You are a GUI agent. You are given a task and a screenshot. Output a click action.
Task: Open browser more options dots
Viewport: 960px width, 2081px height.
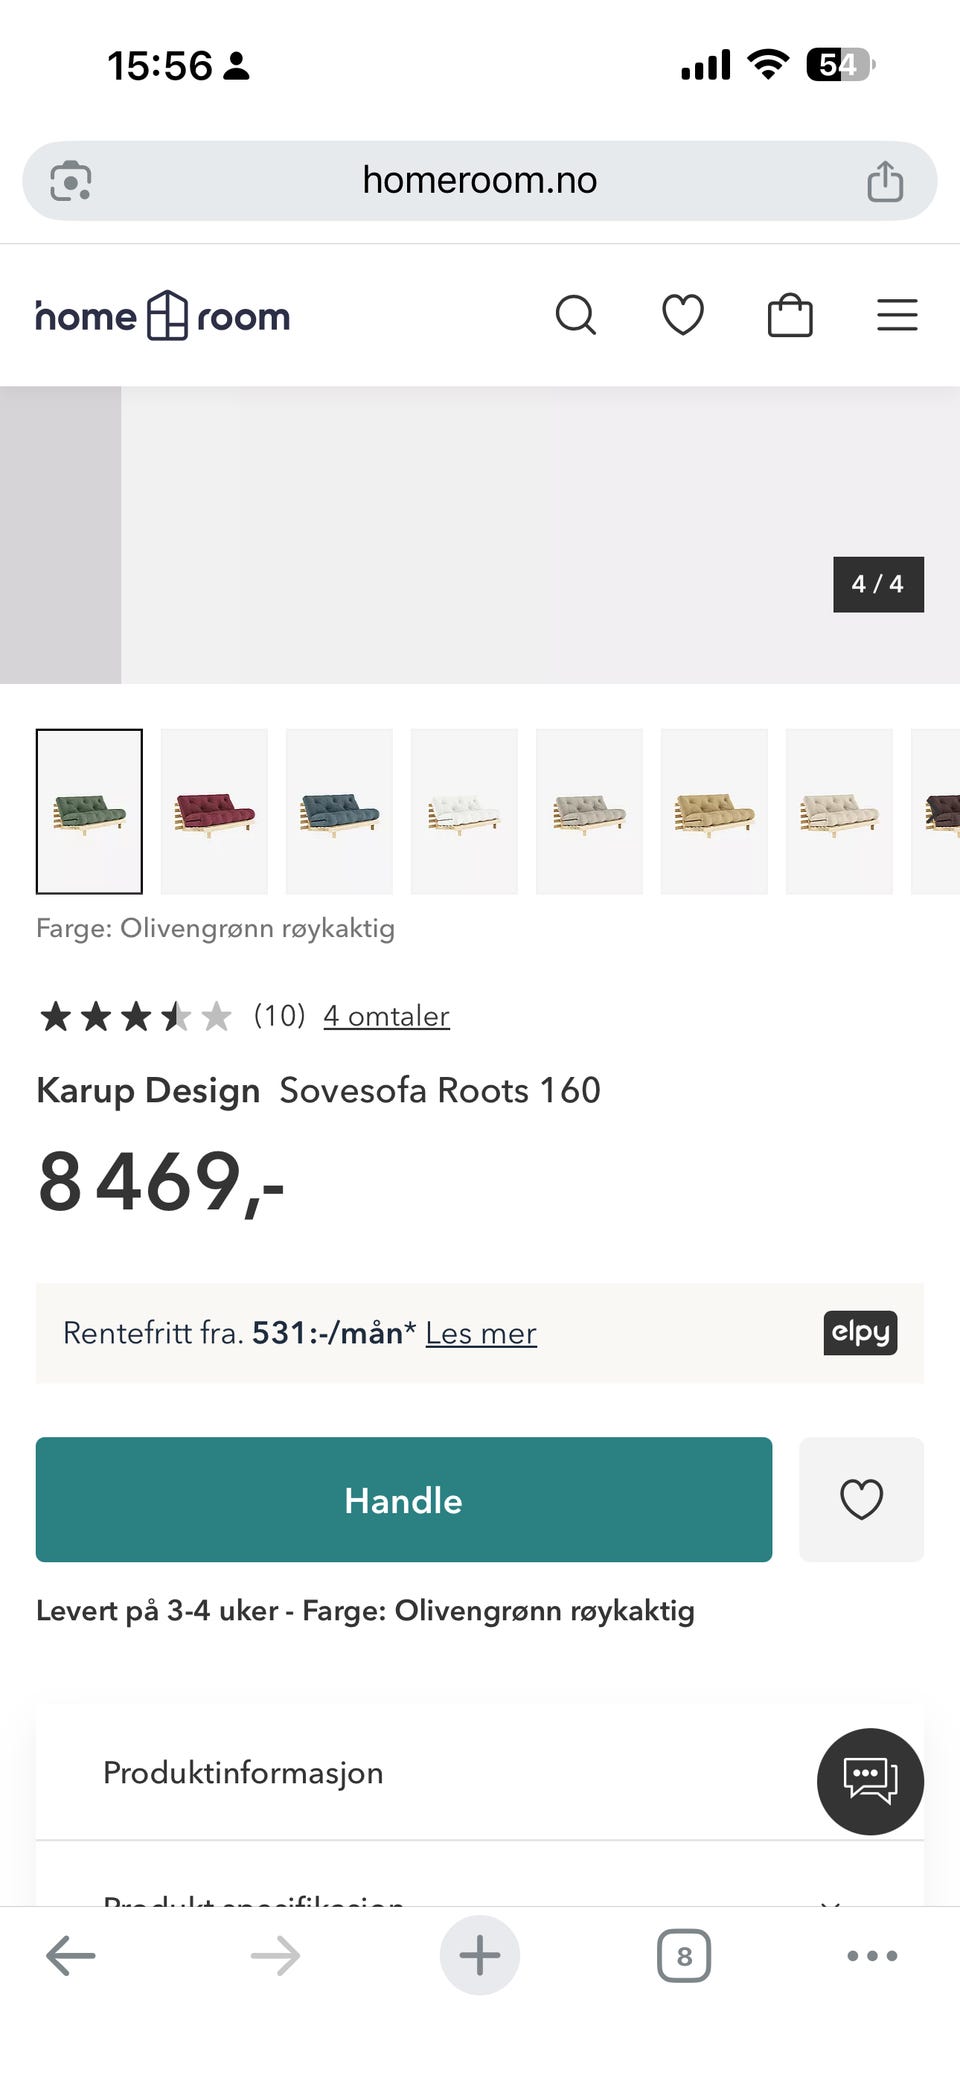click(872, 1955)
